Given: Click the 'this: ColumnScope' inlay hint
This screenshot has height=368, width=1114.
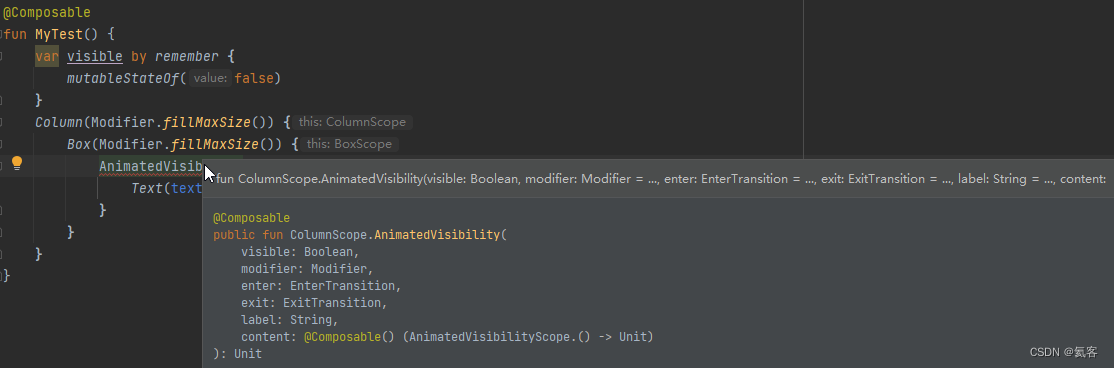Looking at the screenshot, I should click(x=352, y=122).
